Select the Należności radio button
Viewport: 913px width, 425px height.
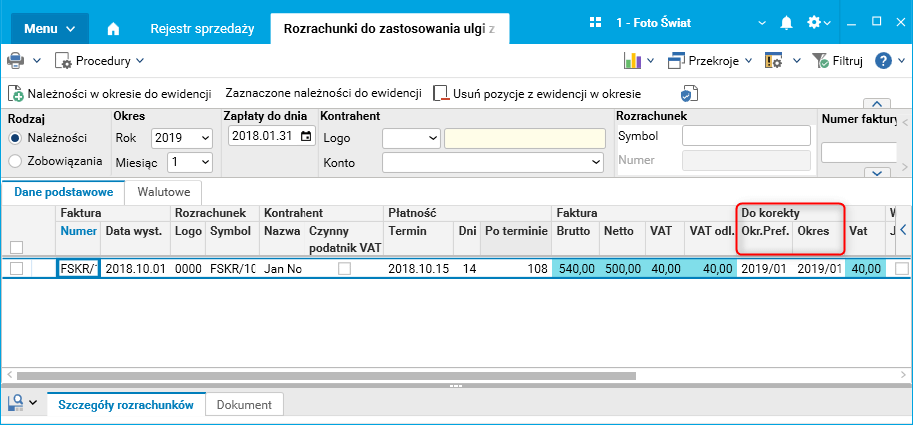click(16, 138)
